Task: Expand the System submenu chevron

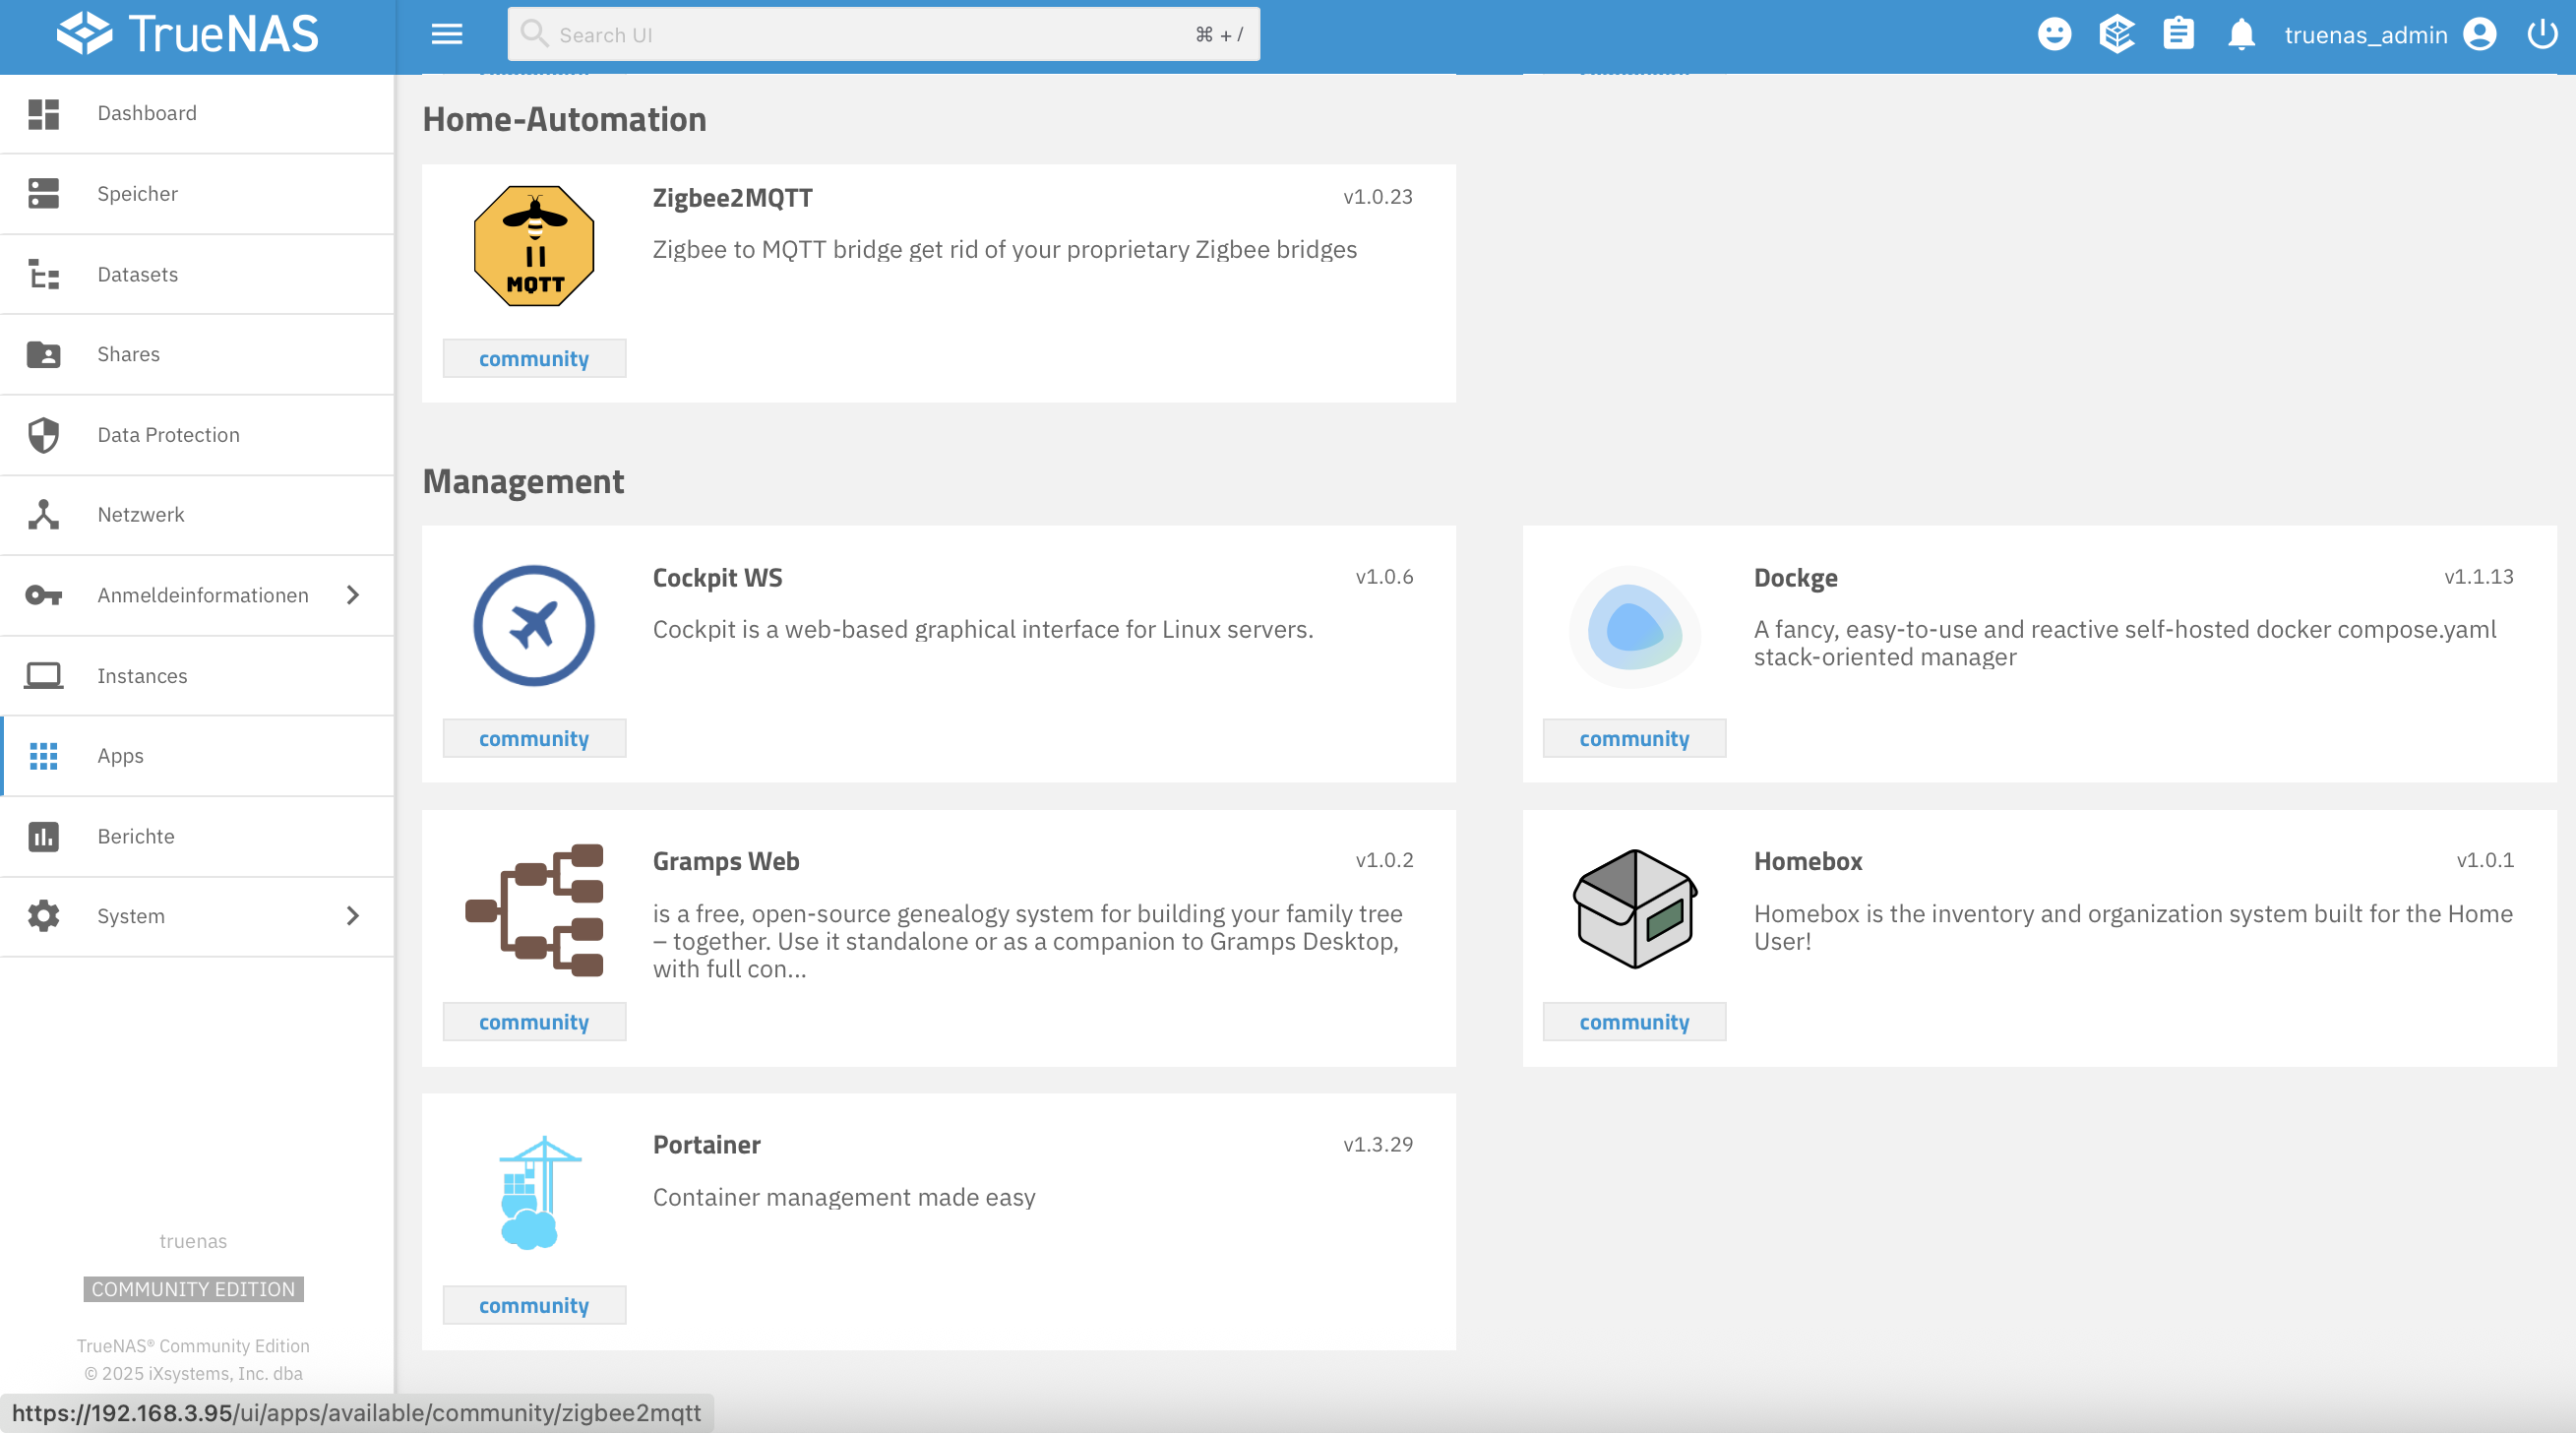Action: 352,916
